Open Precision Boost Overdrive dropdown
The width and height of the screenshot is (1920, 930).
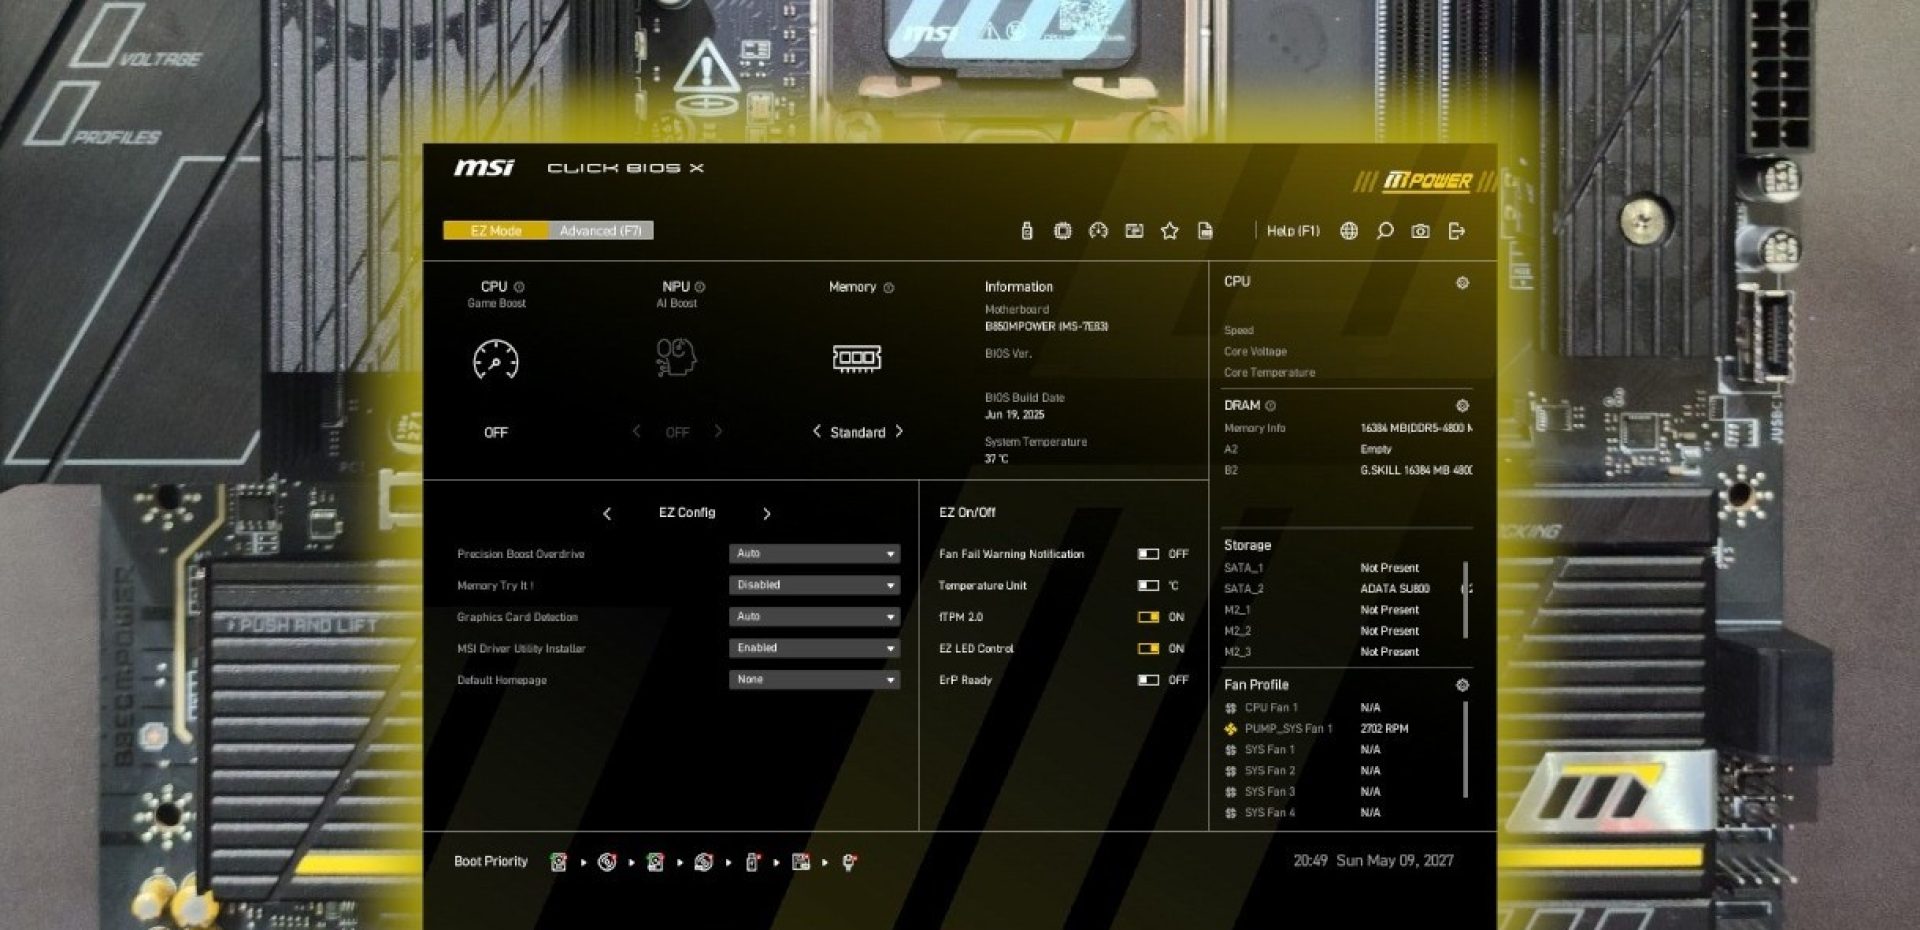[814, 554]
